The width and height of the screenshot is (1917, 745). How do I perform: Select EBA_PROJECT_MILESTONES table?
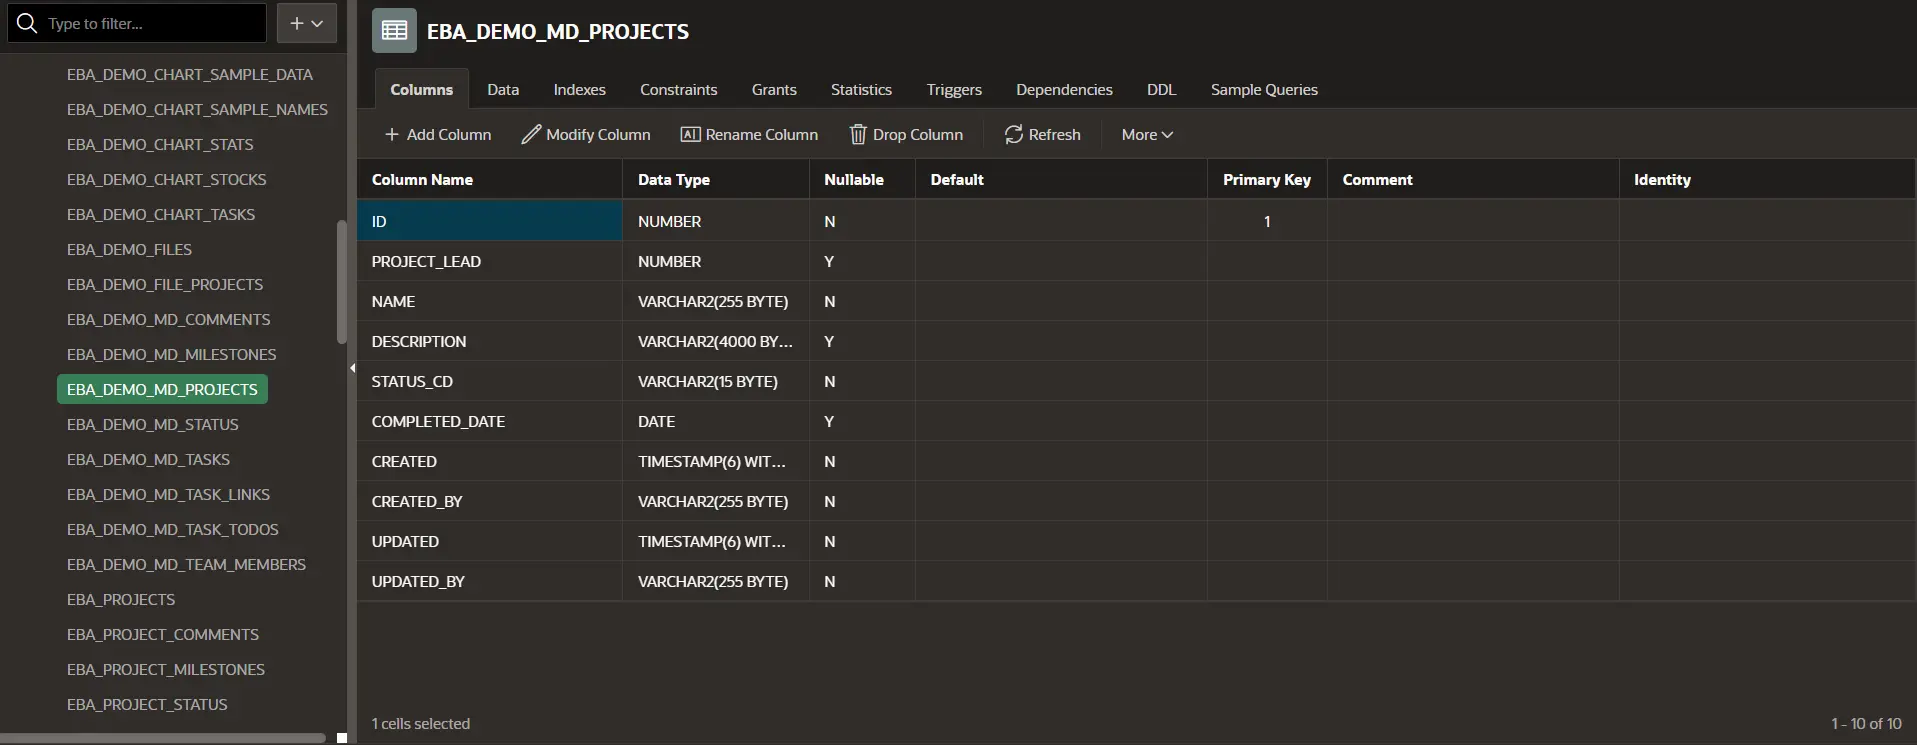(166, 669)
